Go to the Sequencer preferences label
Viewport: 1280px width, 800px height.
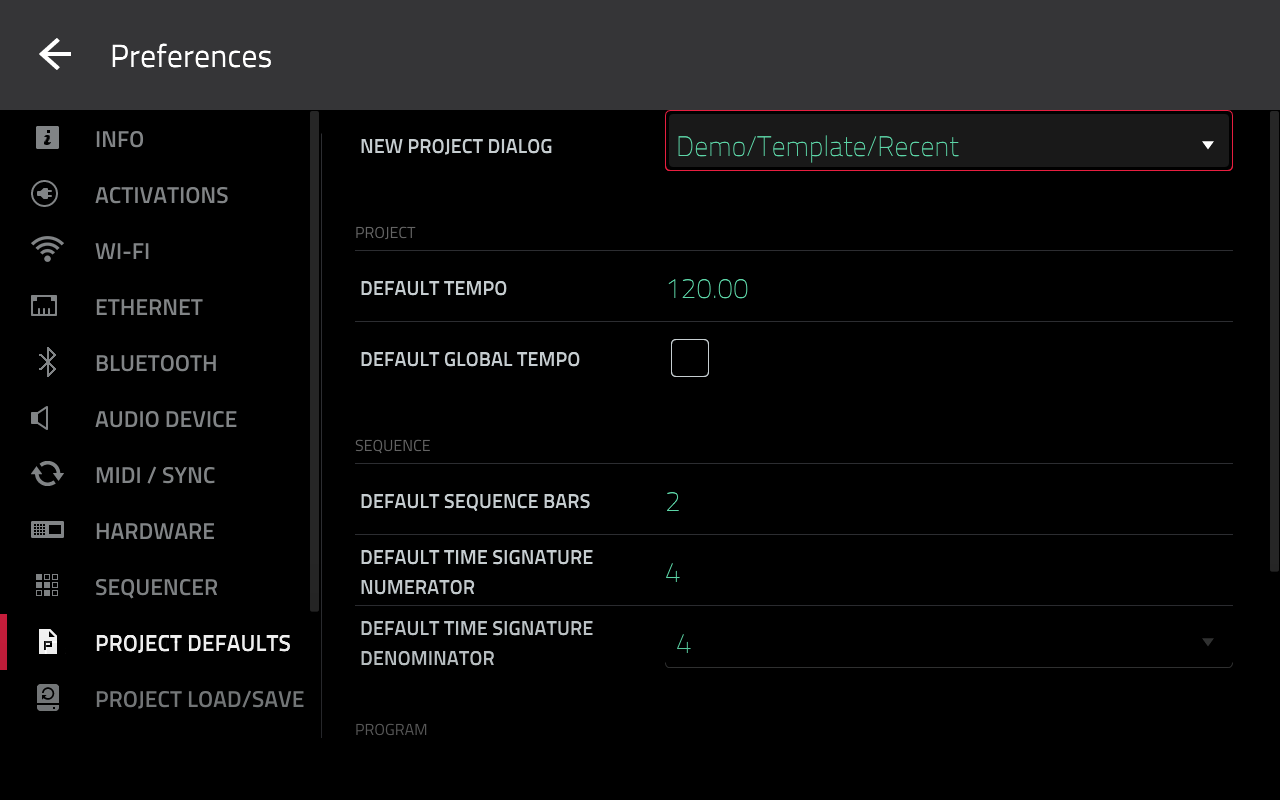156,587
